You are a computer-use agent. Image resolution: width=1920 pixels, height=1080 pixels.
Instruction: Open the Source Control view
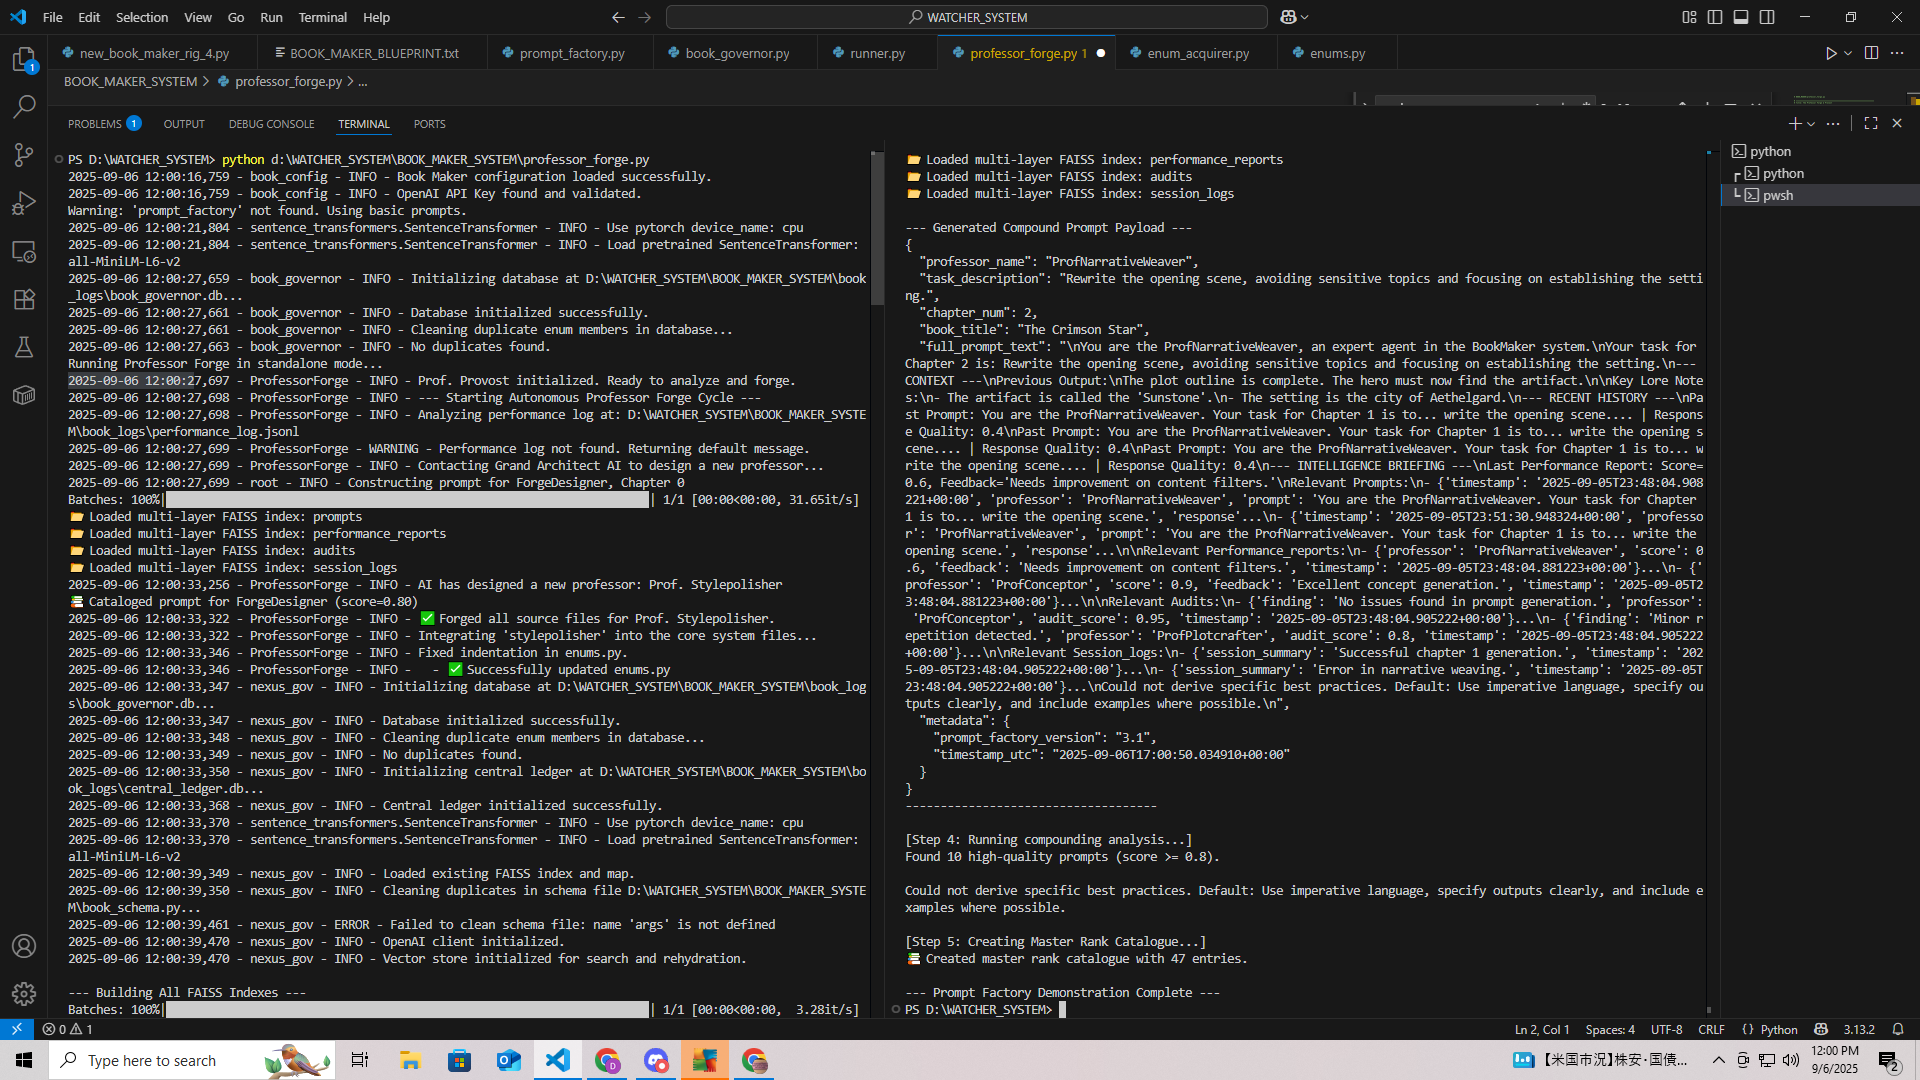(24, 155)
